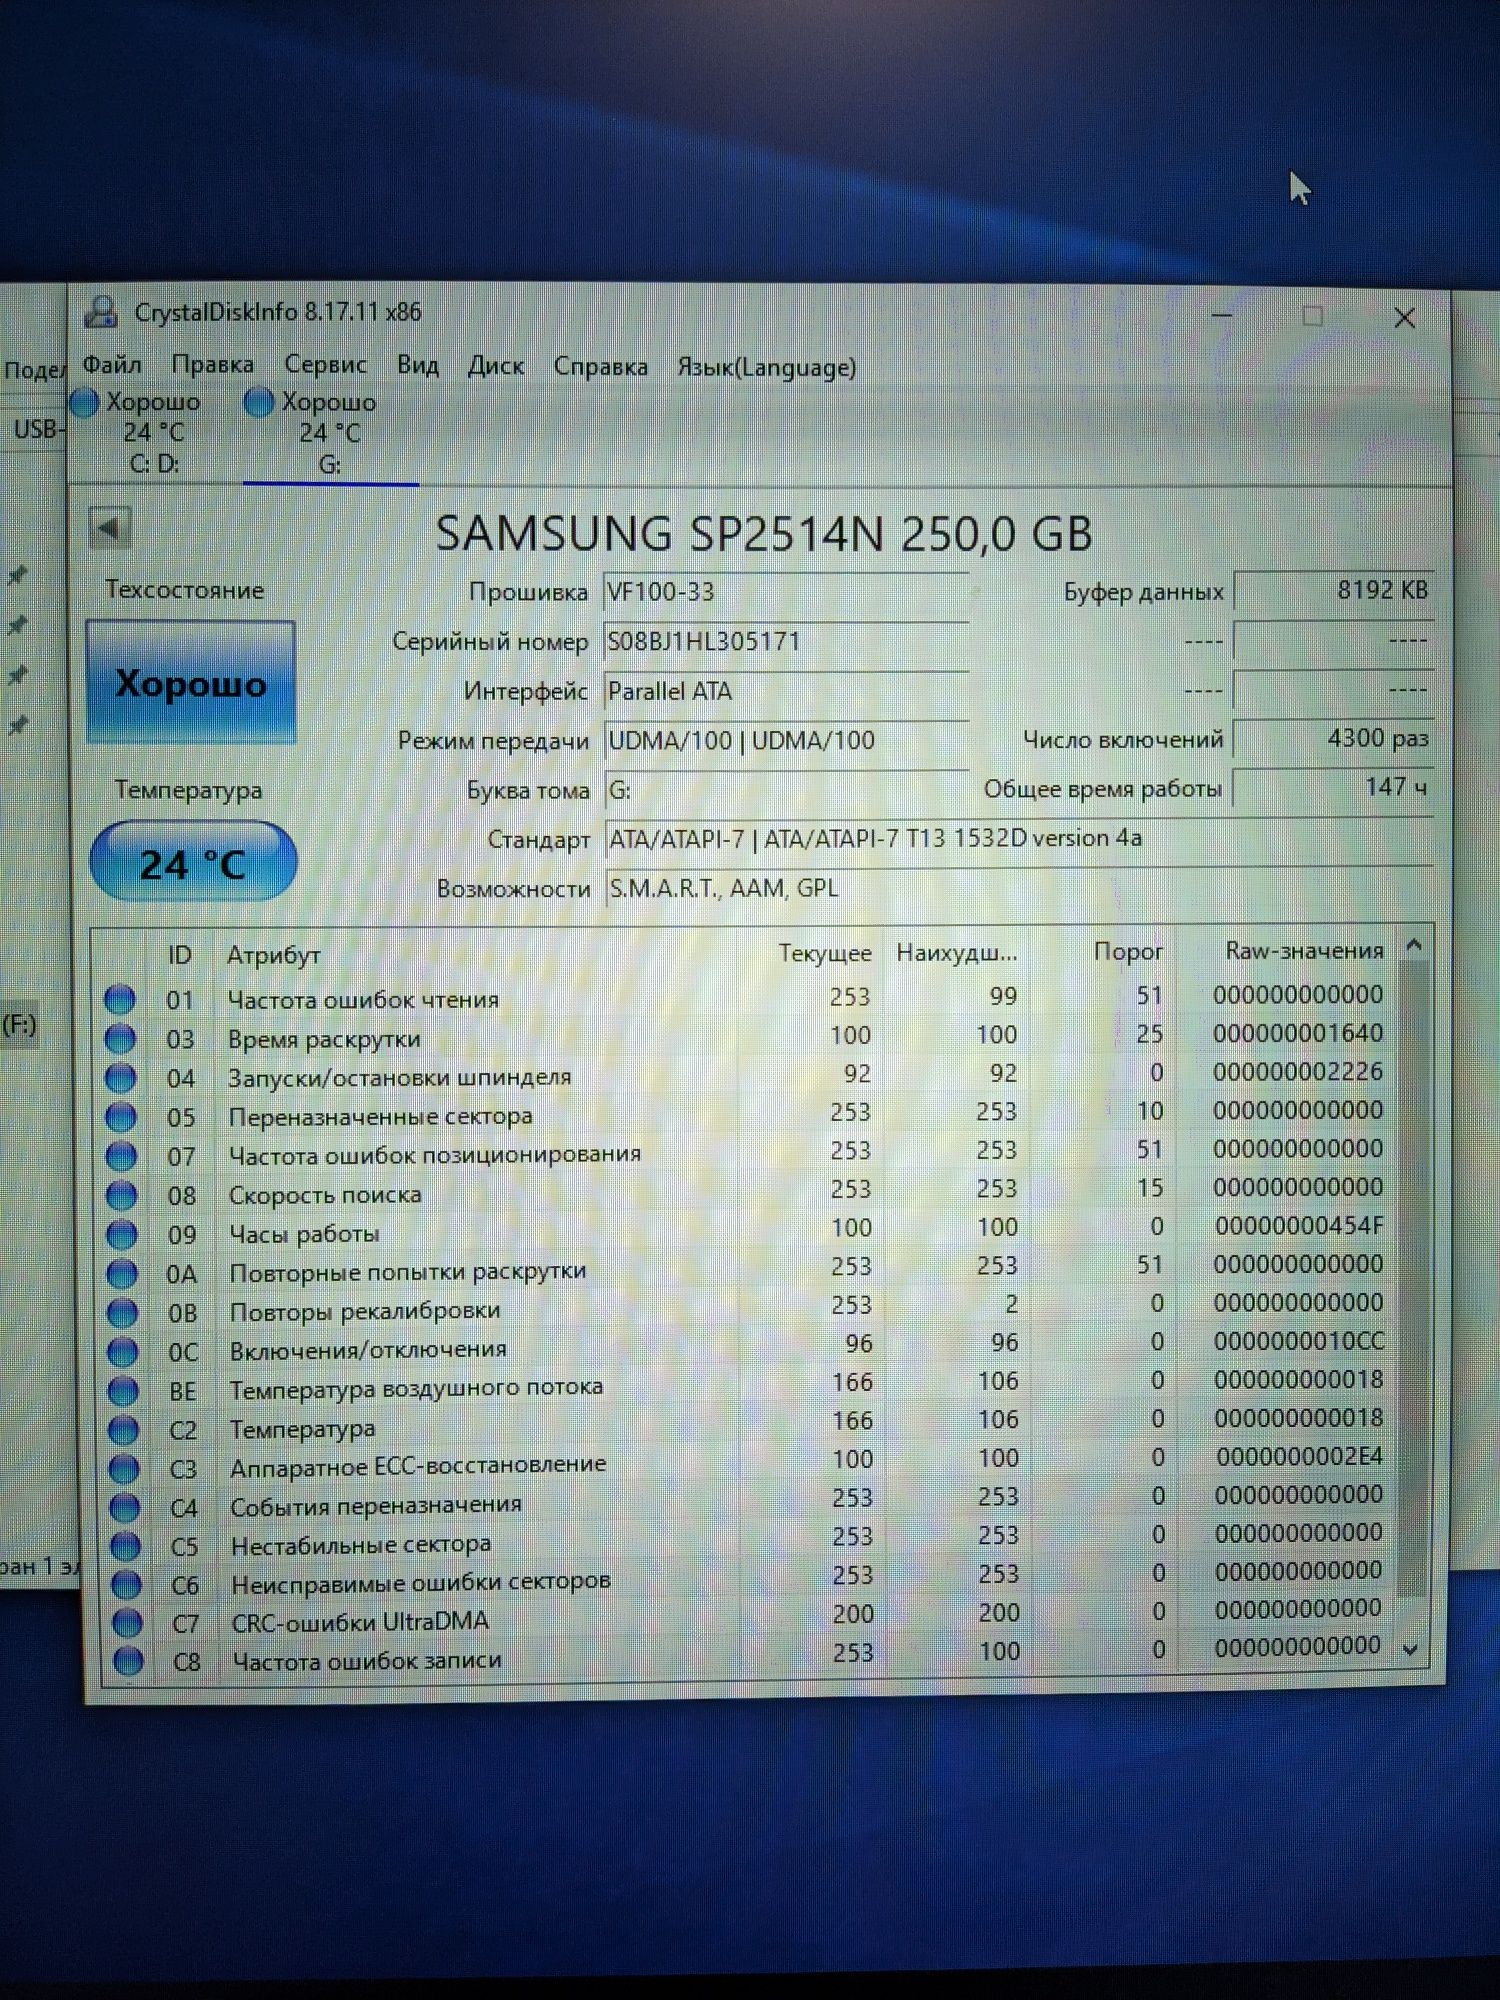Click the 8192 KB buffer value
Image resolution: width=1500 pixels, height=2000 pixels.
pos(1334,590)
